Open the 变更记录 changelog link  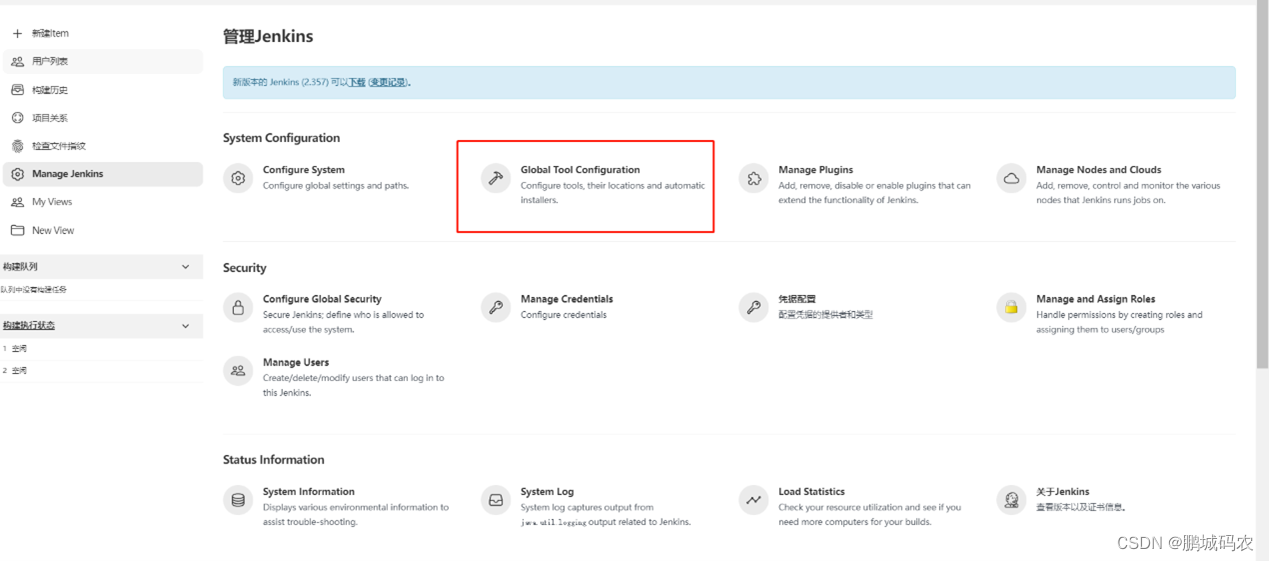coord(388,82)
